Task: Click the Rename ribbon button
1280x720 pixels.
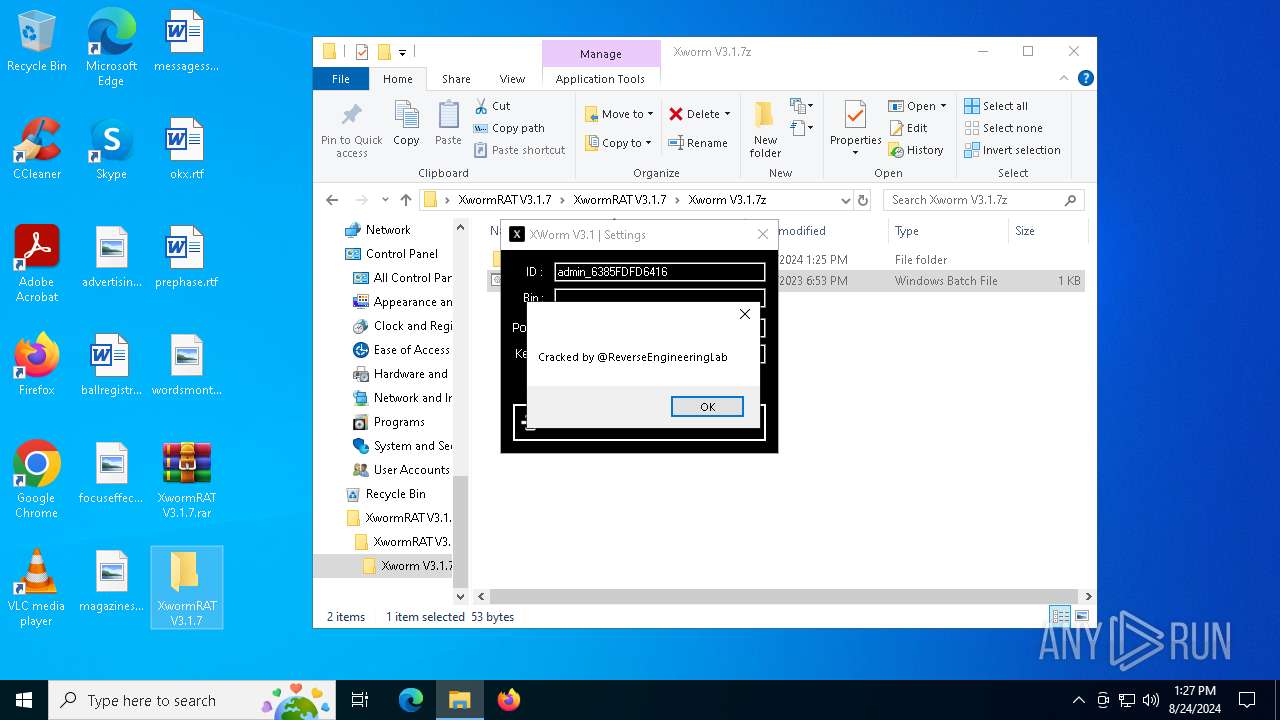Action: 699,143
